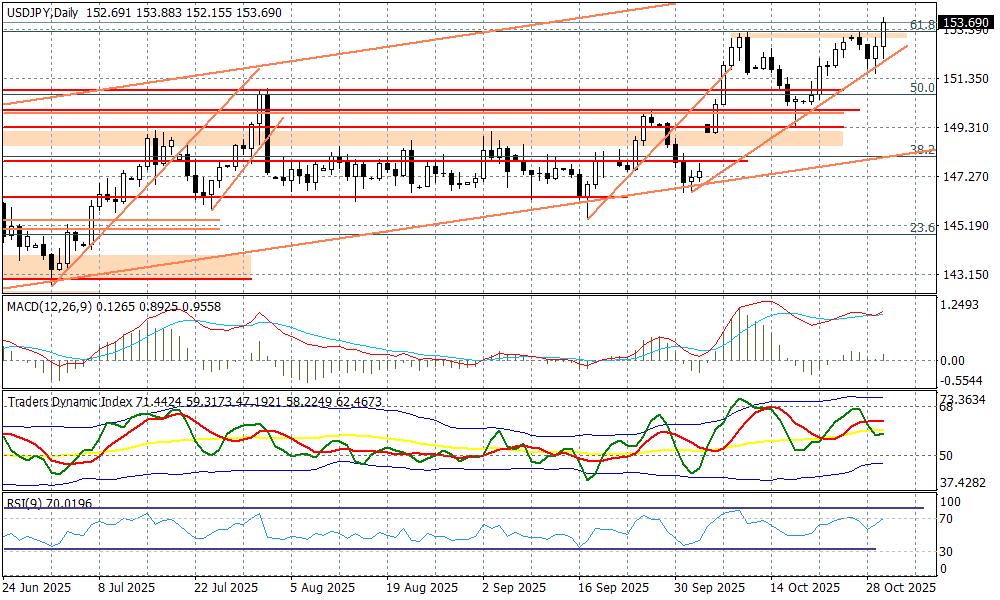Click the 149.310 price axis label
The image size is (1000, 600).
[x=966, y=128]
